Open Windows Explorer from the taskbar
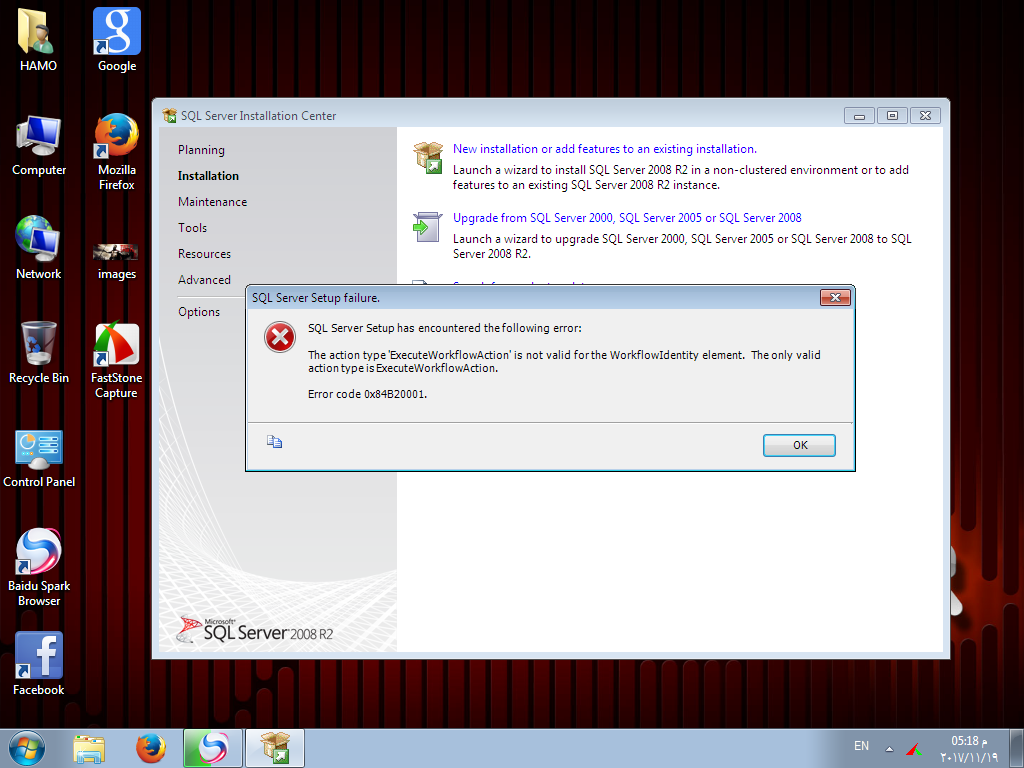This screenshot has height=768, width=1024. (x=89, y=748)
